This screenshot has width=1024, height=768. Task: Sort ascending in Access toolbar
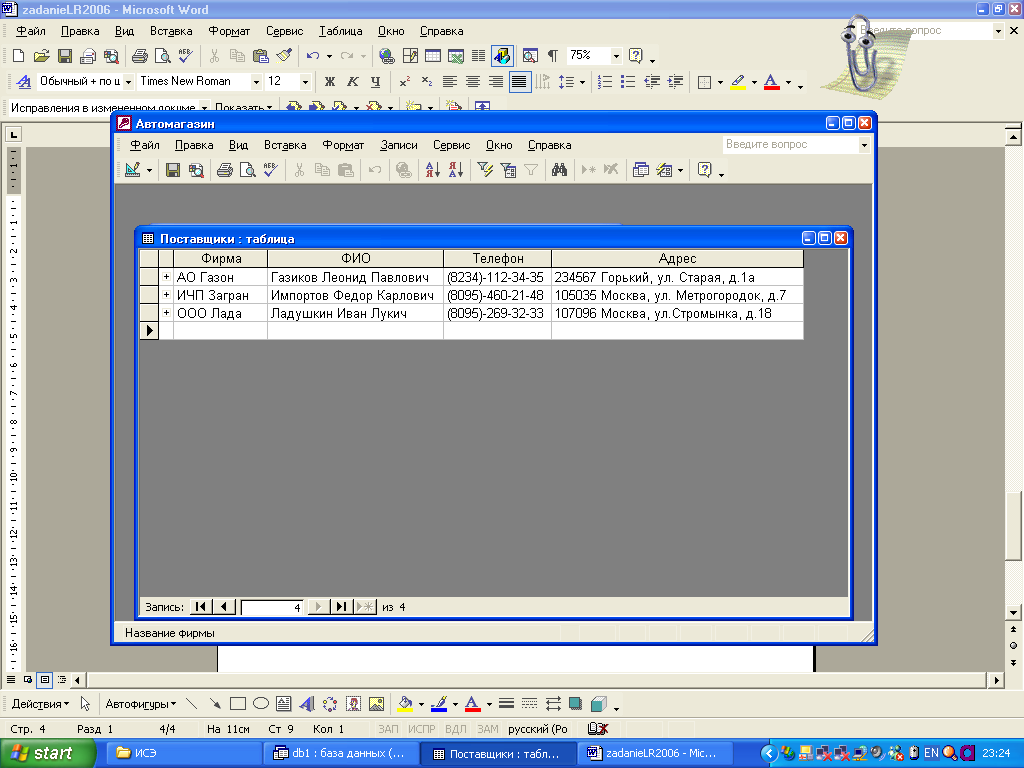coord(432,170)
